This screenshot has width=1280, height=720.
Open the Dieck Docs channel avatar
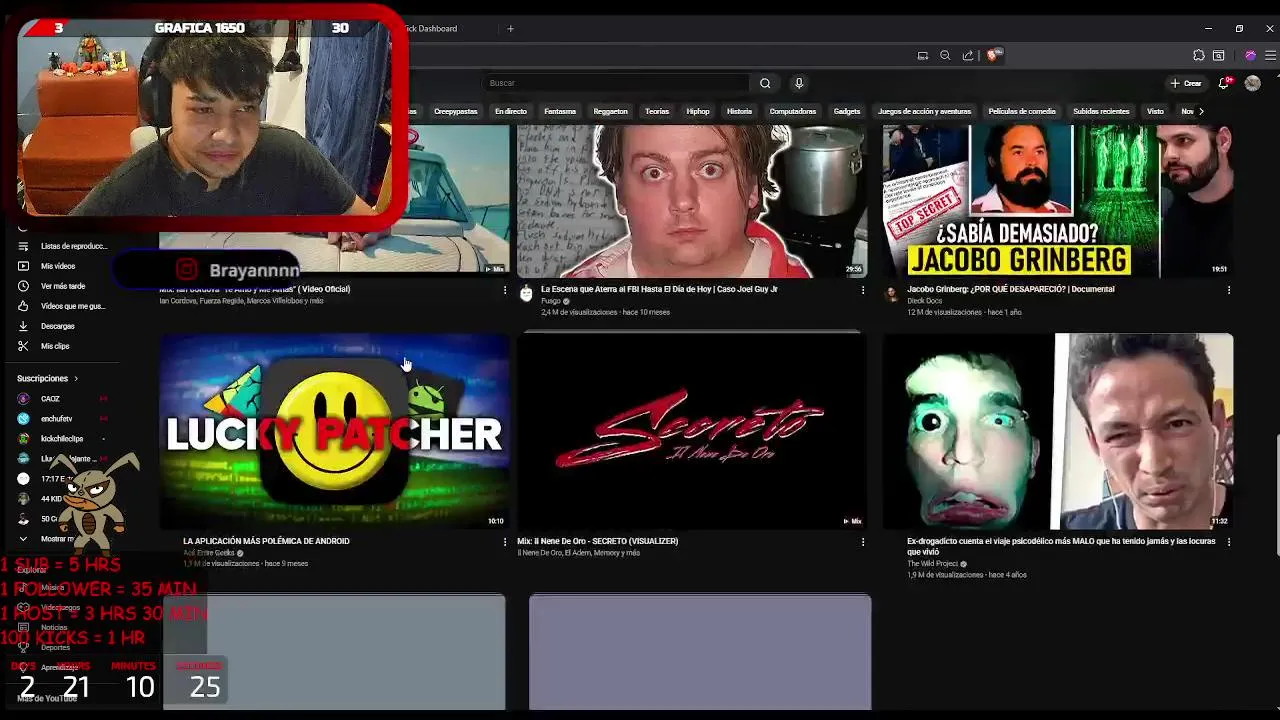click(891, 294)
